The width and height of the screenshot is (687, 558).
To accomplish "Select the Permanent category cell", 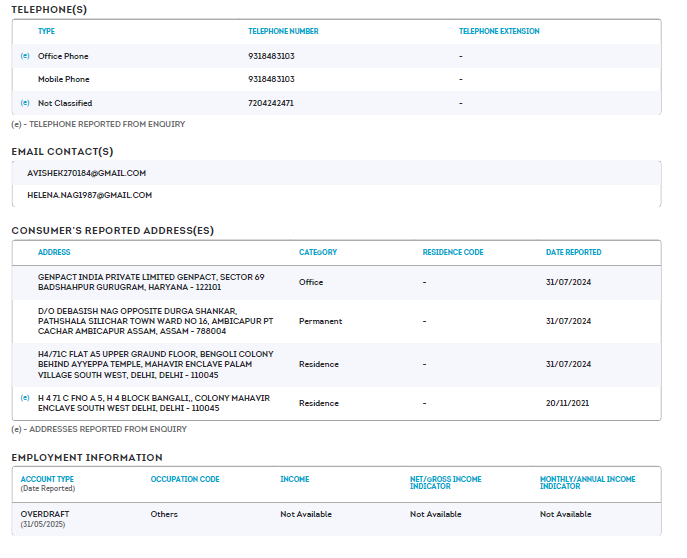I will coord(320,321).
